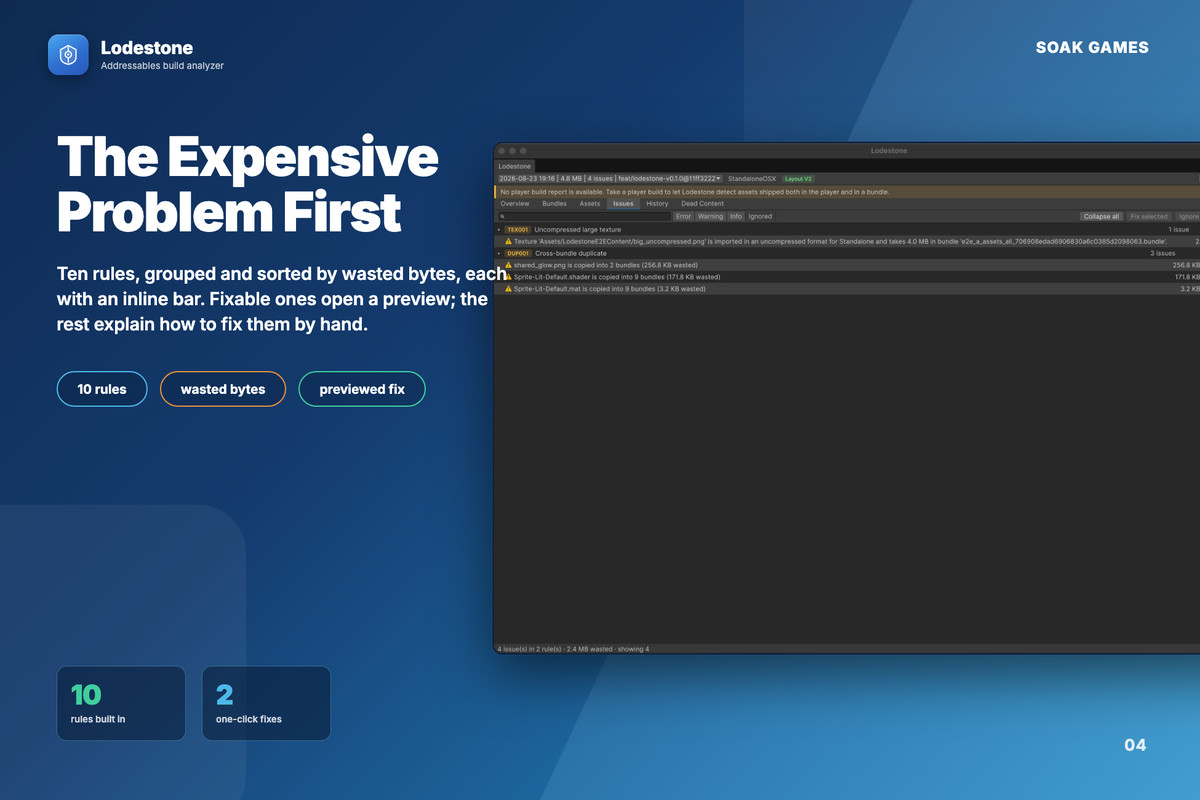Open the Bundles tab
The width and height of the screenshot is (1200, 800).
pyautogui.click(x=554, y=203)
